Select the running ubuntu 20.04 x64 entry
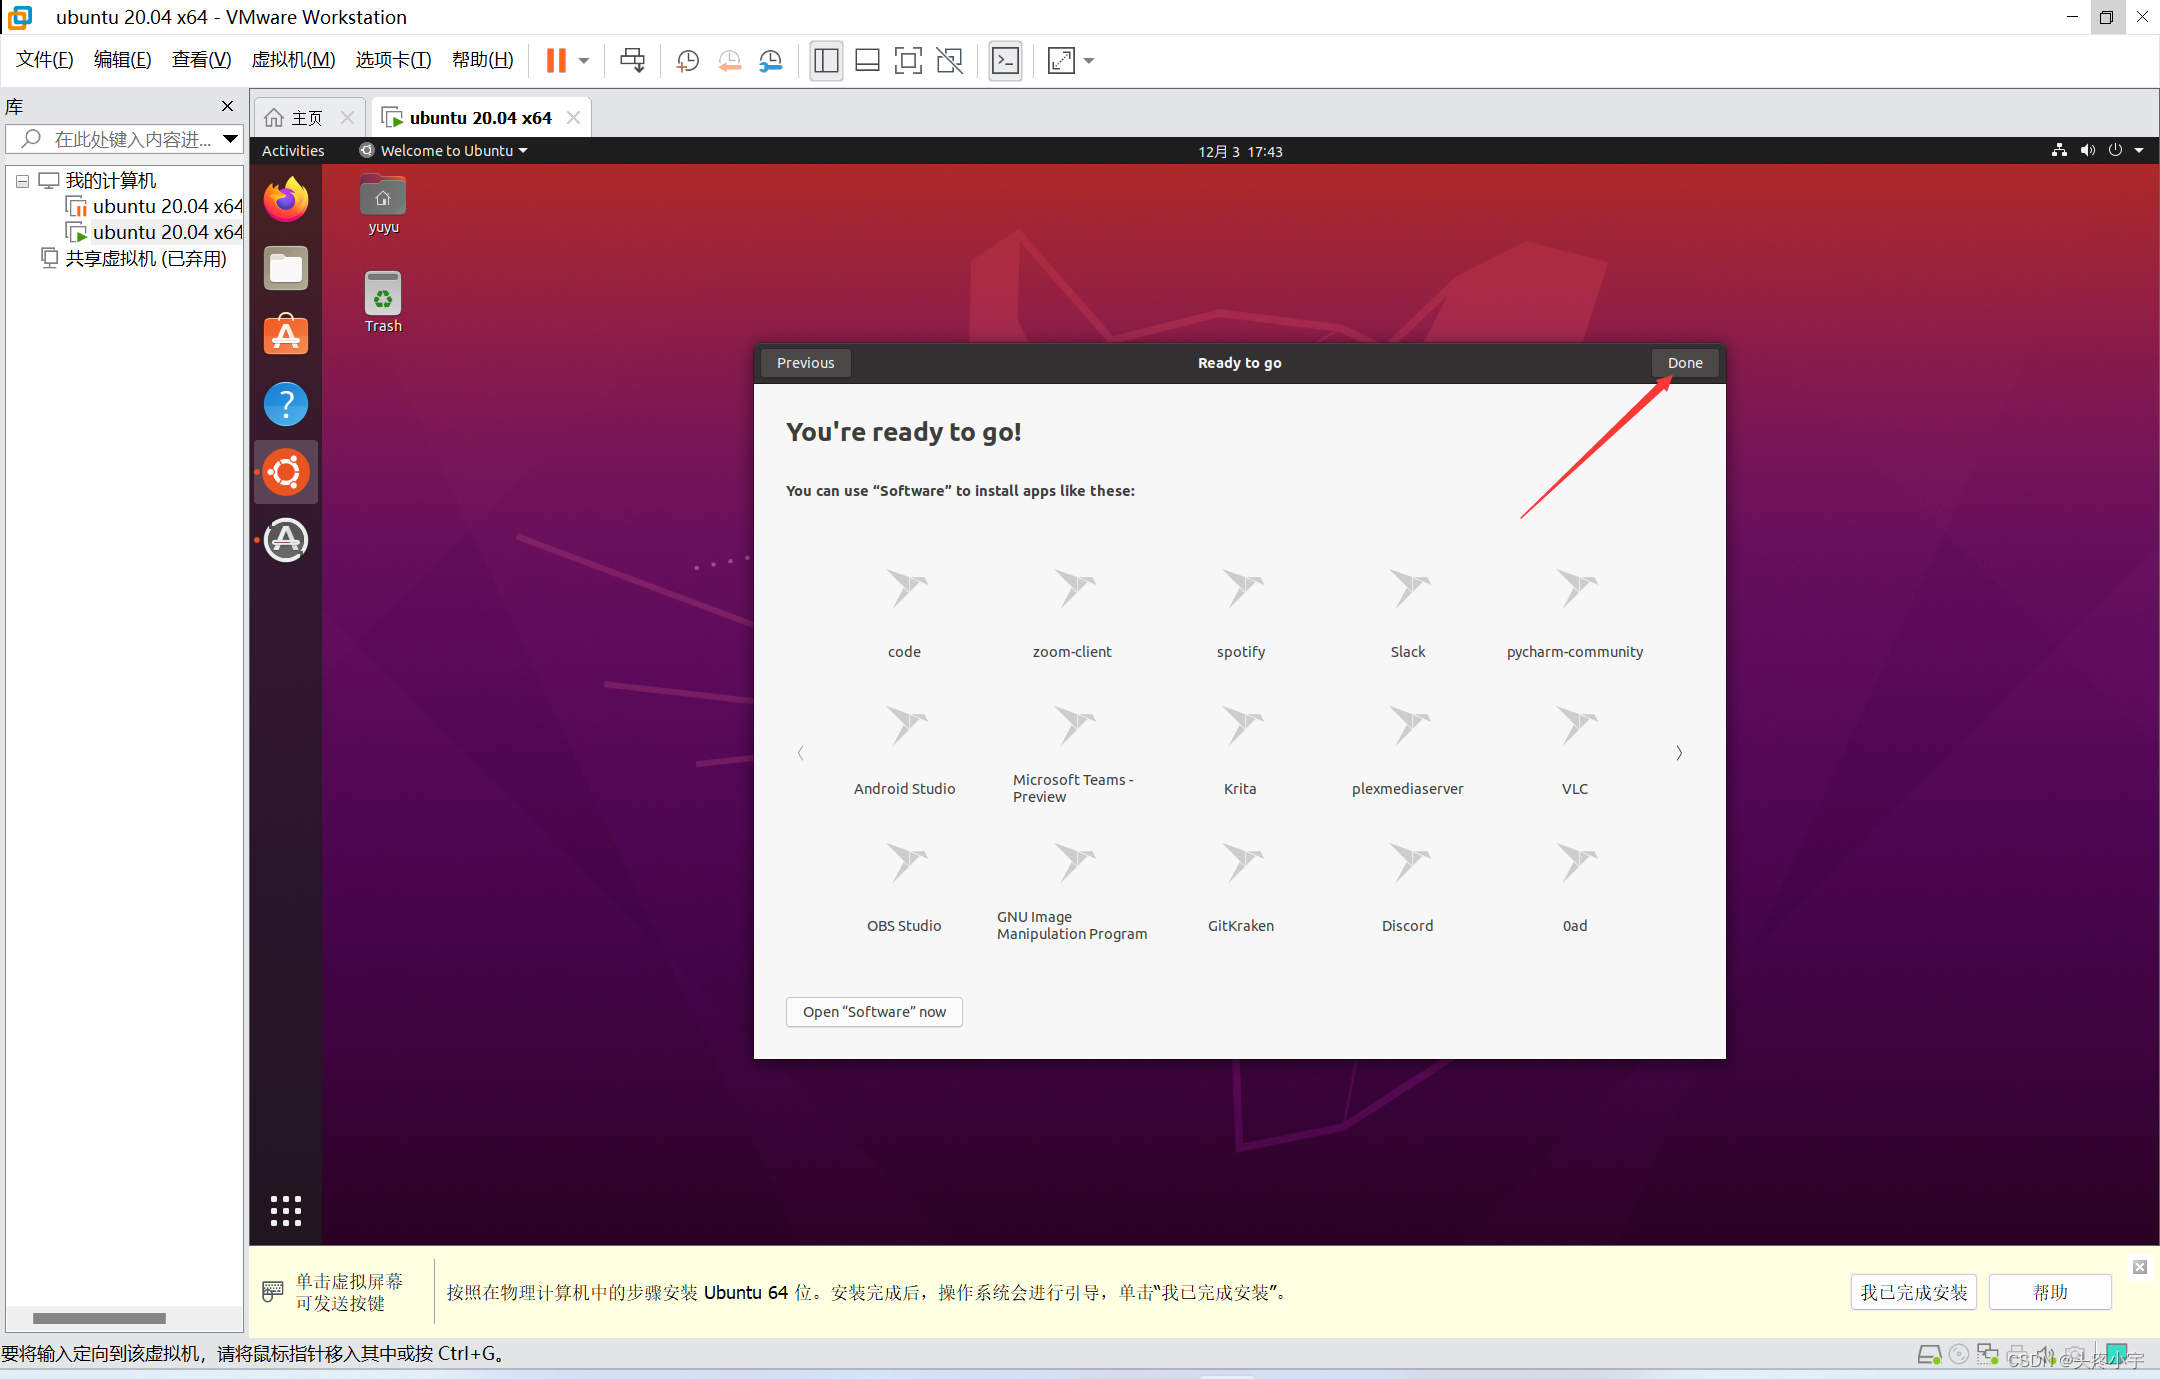Screen dimensions: 2160x1379 [154, 232]
